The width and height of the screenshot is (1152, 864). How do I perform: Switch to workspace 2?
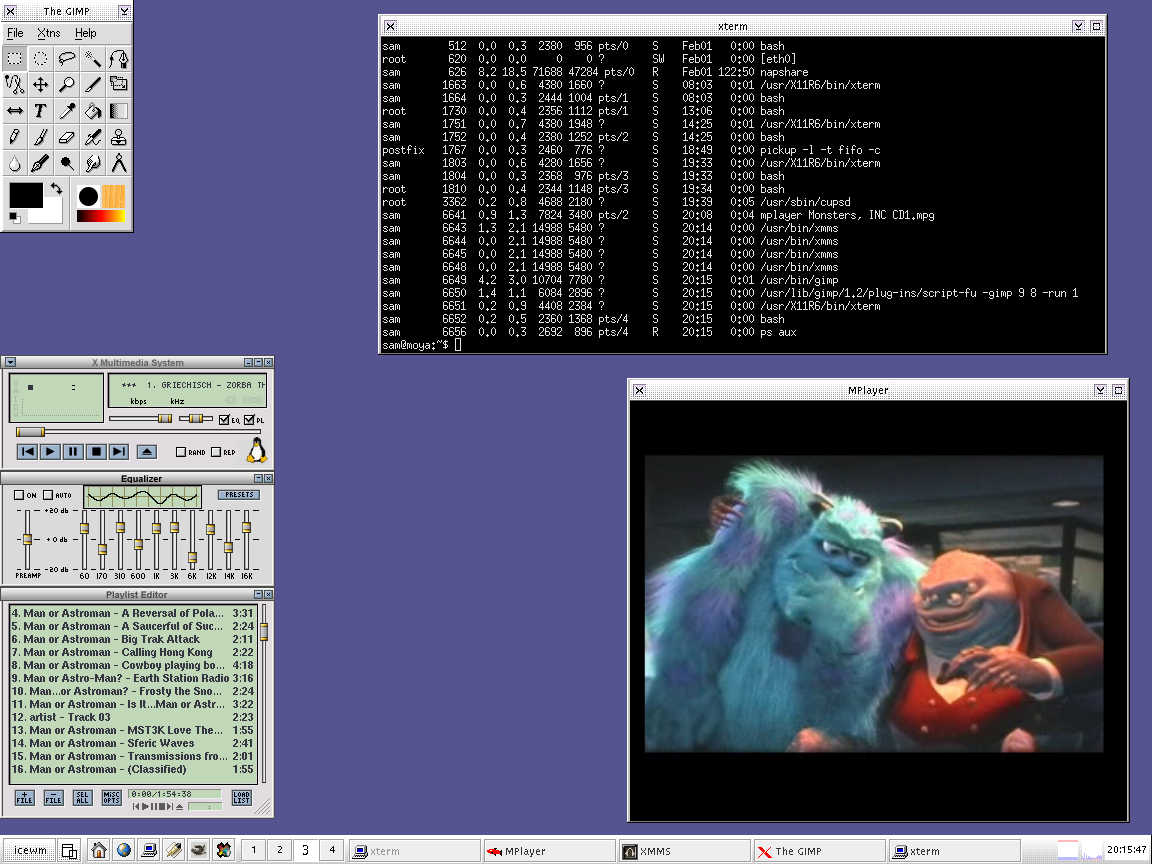[x=279, y=850]
